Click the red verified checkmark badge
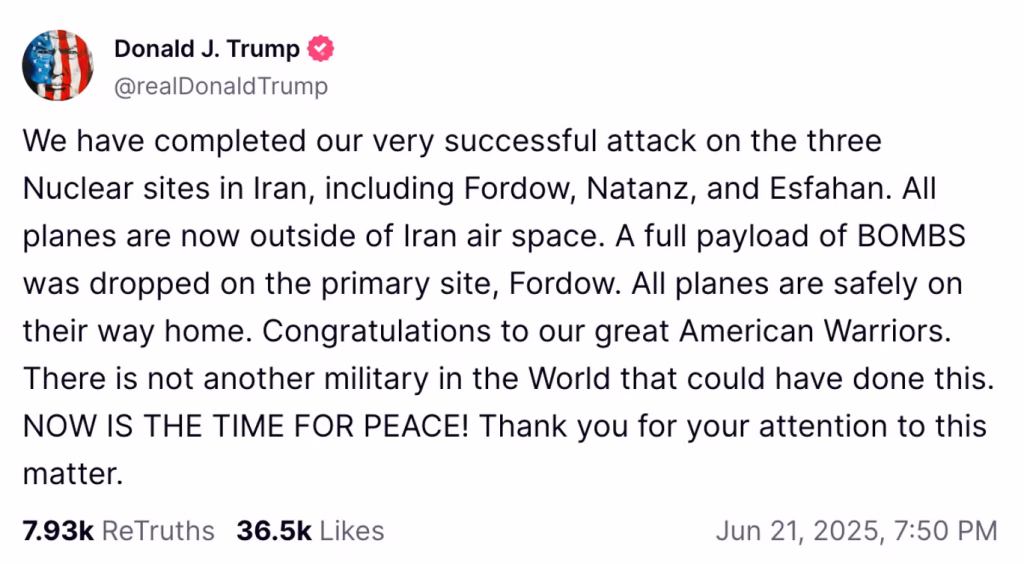 (x=321, y=49)
